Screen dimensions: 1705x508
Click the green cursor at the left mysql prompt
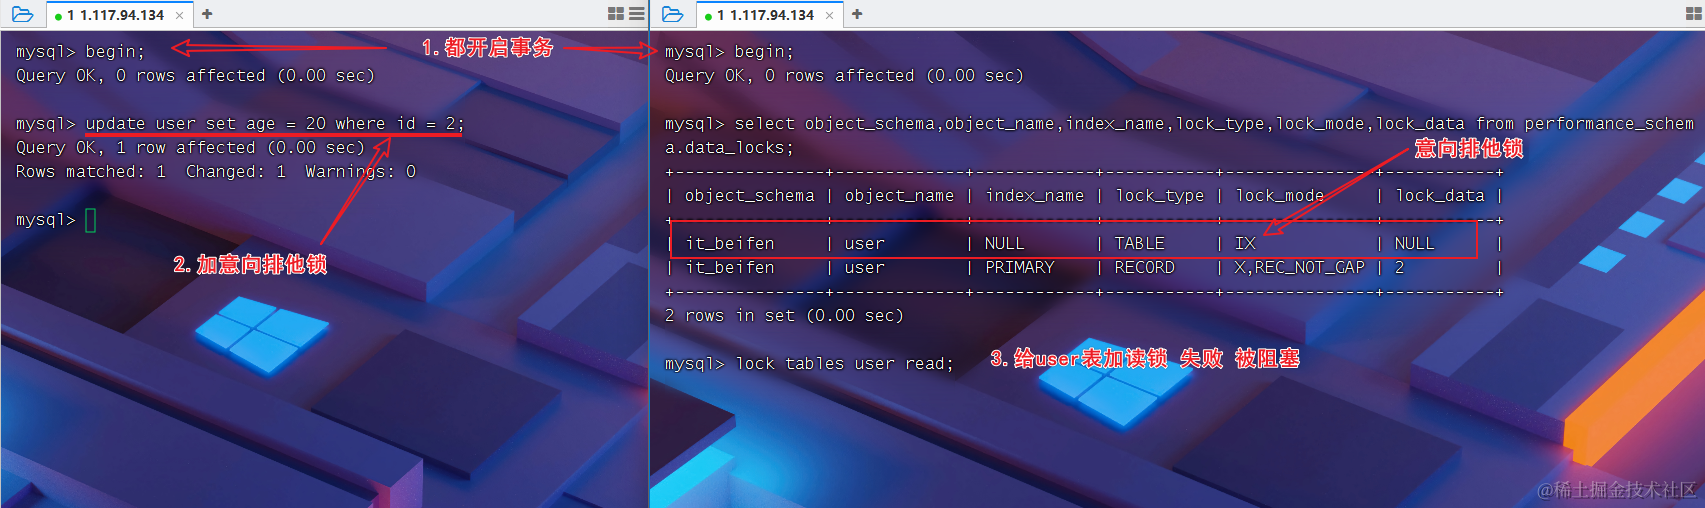click(x=91, y=220)
